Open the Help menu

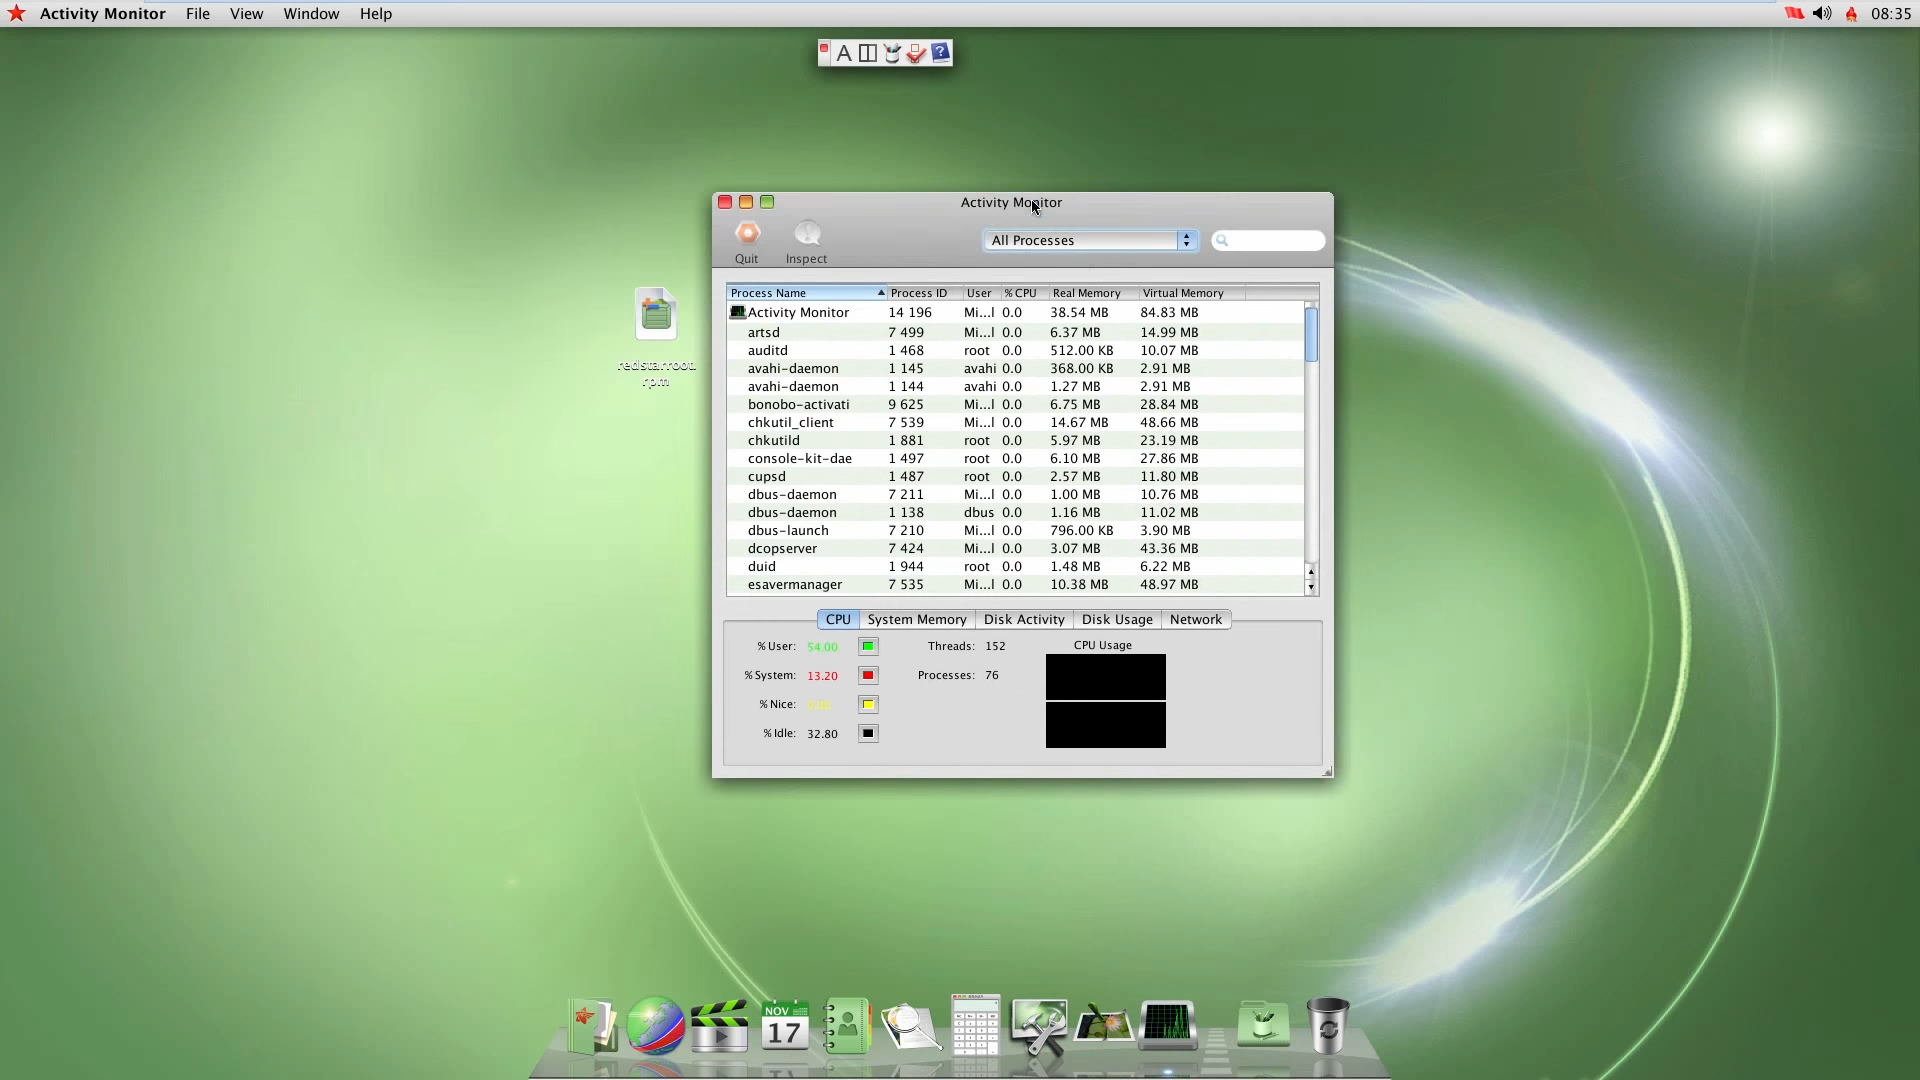pyautogui.click(x=376, y=14)
